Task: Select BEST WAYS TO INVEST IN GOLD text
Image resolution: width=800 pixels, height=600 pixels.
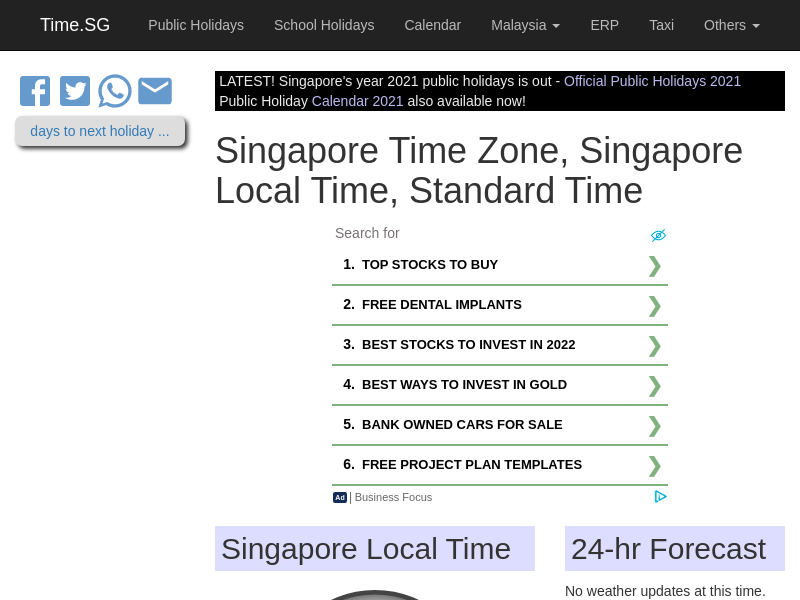Action: click(464, 384)
